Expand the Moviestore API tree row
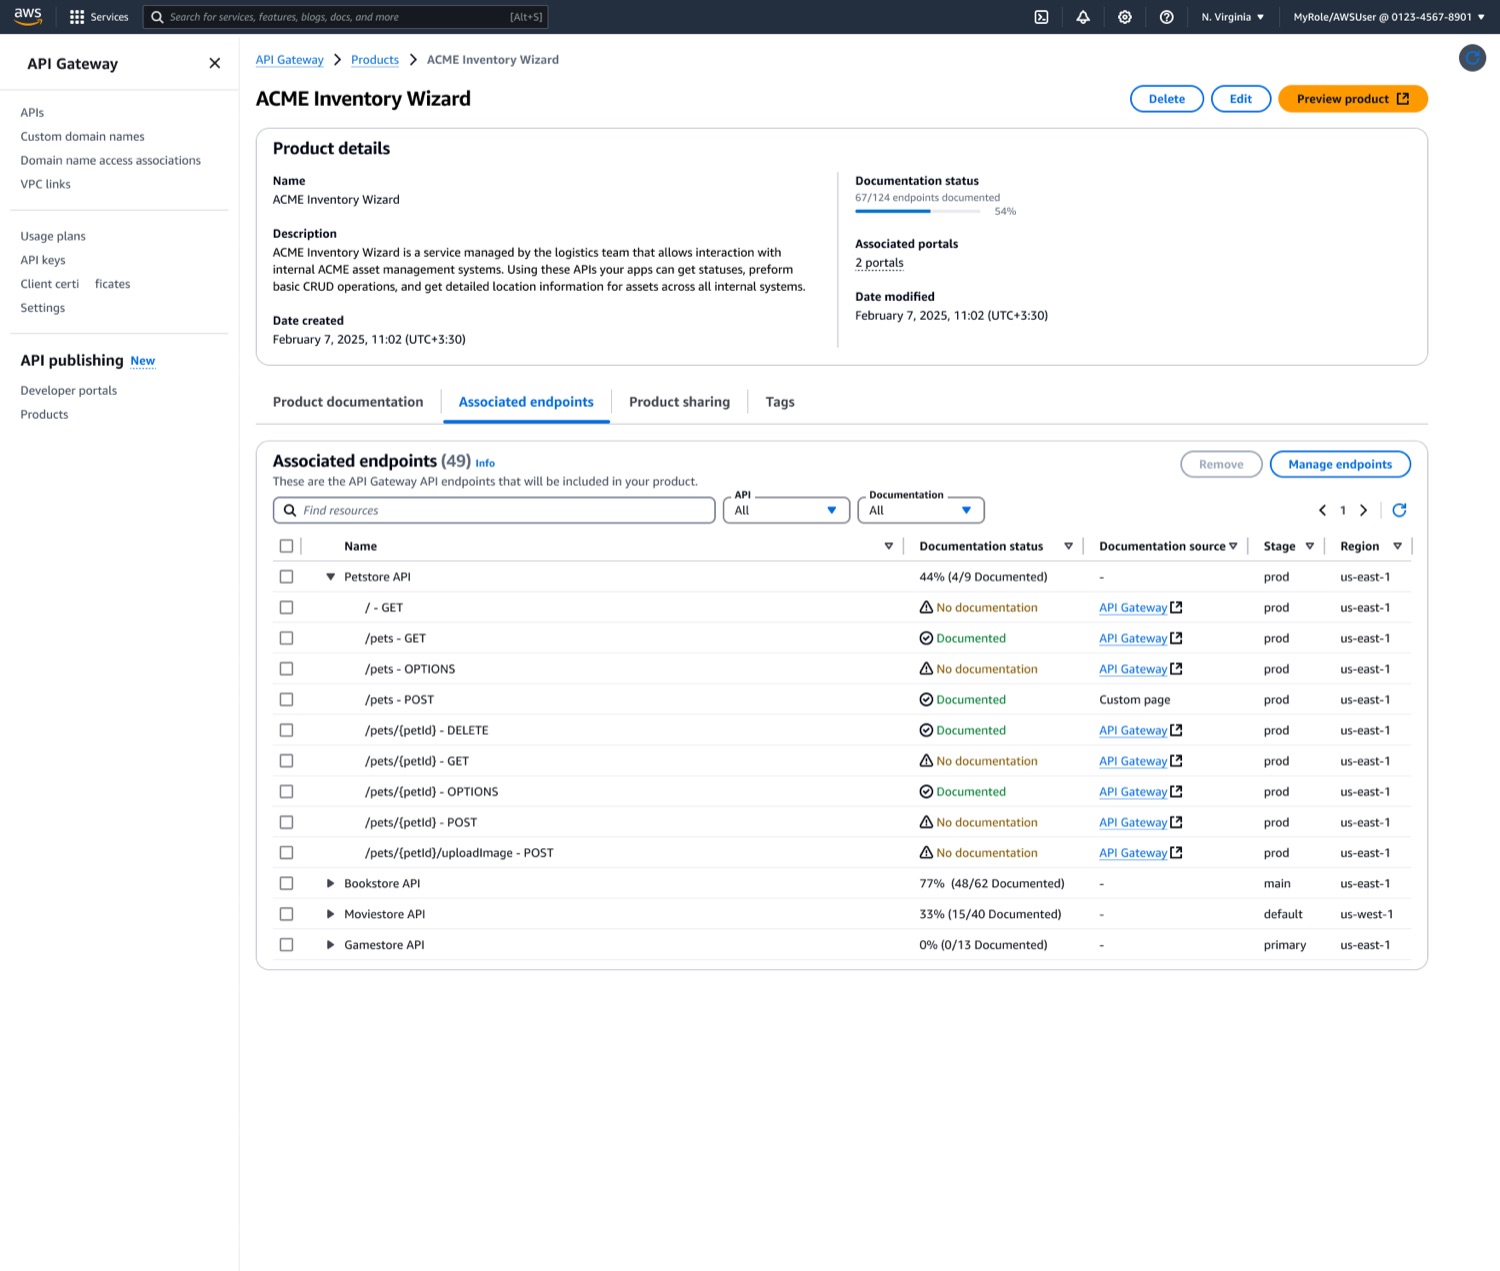 click(330, 914)
